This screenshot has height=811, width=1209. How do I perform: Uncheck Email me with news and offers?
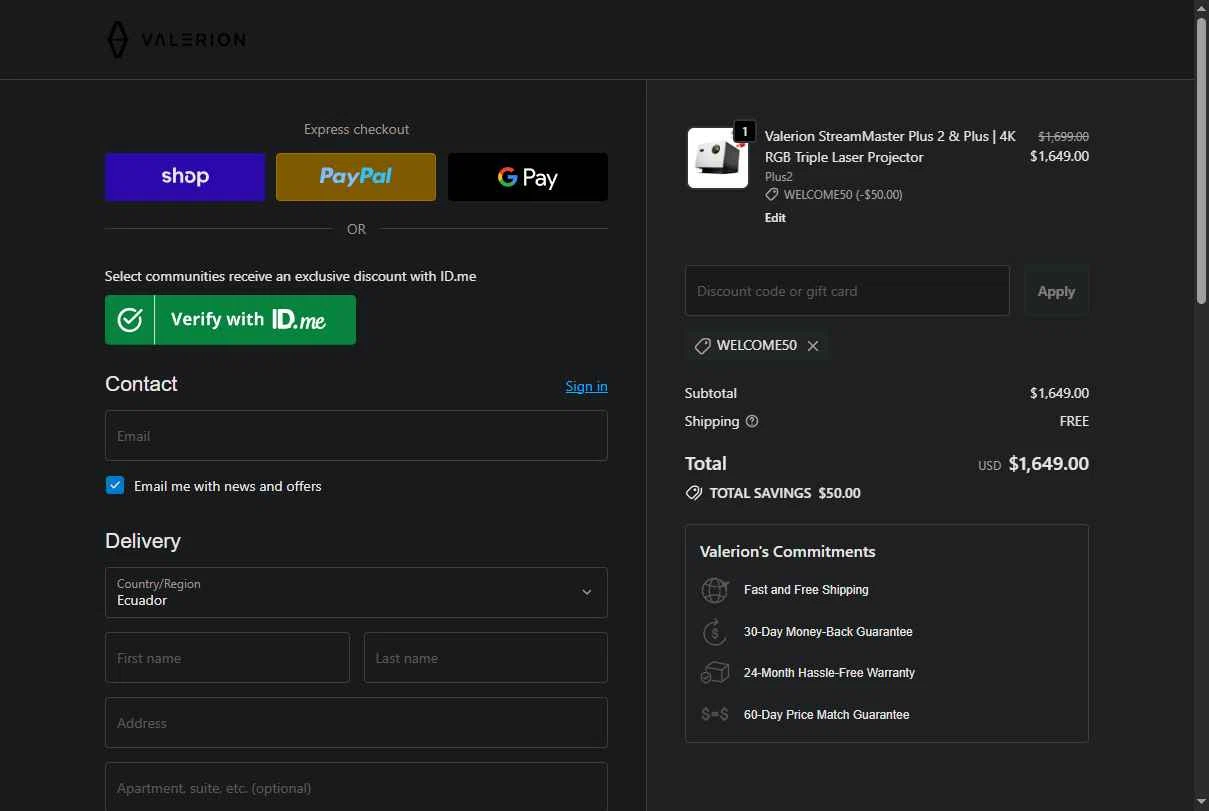point(115,486)
